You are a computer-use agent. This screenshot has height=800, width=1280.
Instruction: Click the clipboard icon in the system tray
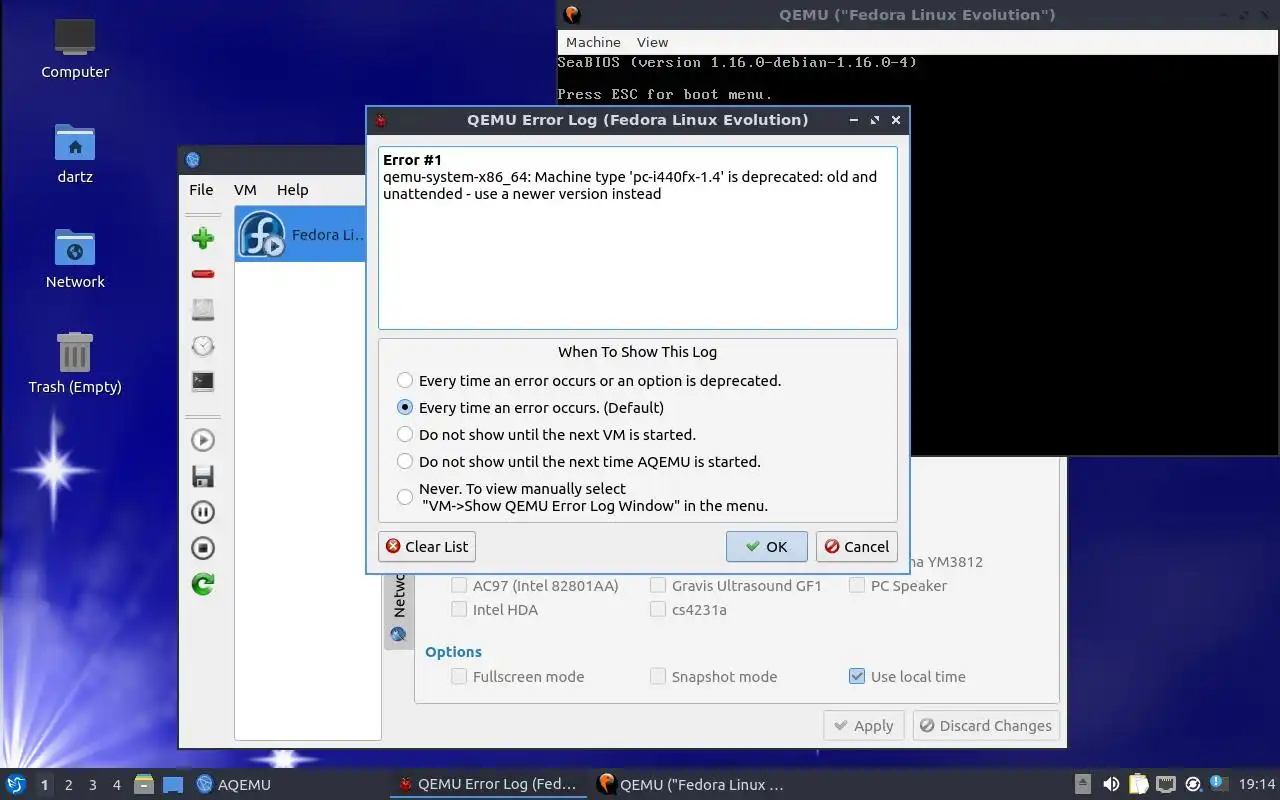[x=1138, y=784]
